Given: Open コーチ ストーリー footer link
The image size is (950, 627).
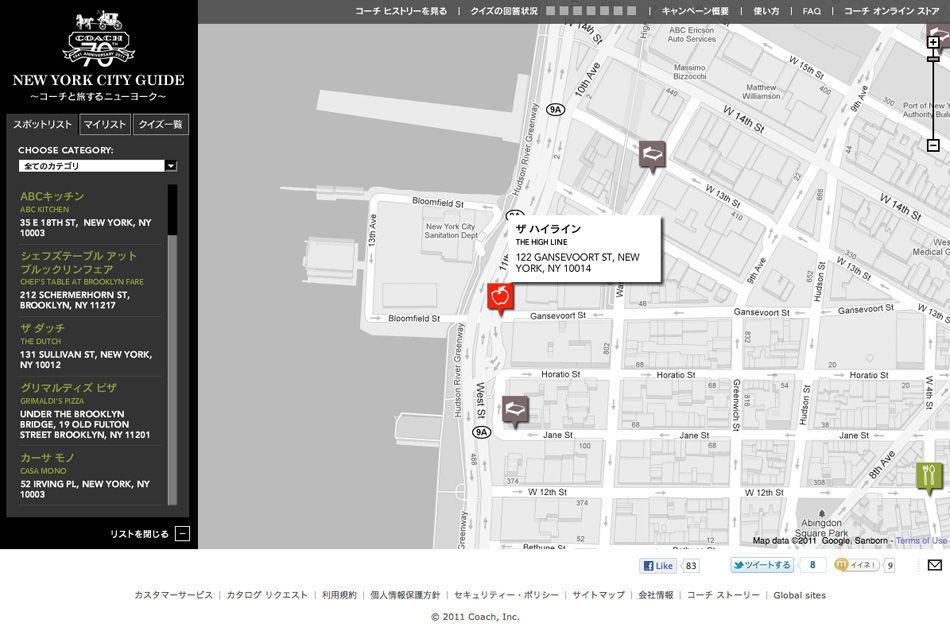Looking at the screenshot, I should pos(723,595).
